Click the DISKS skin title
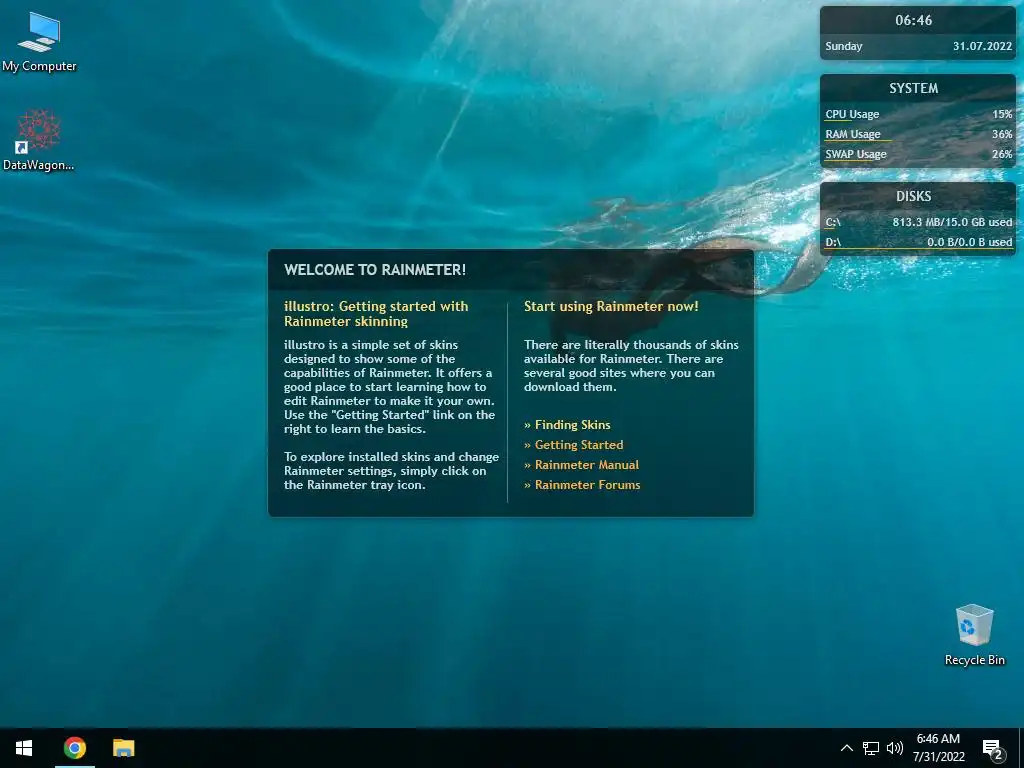The height and width of the screenshot is (768, 1024). click(x=914, y=197)
